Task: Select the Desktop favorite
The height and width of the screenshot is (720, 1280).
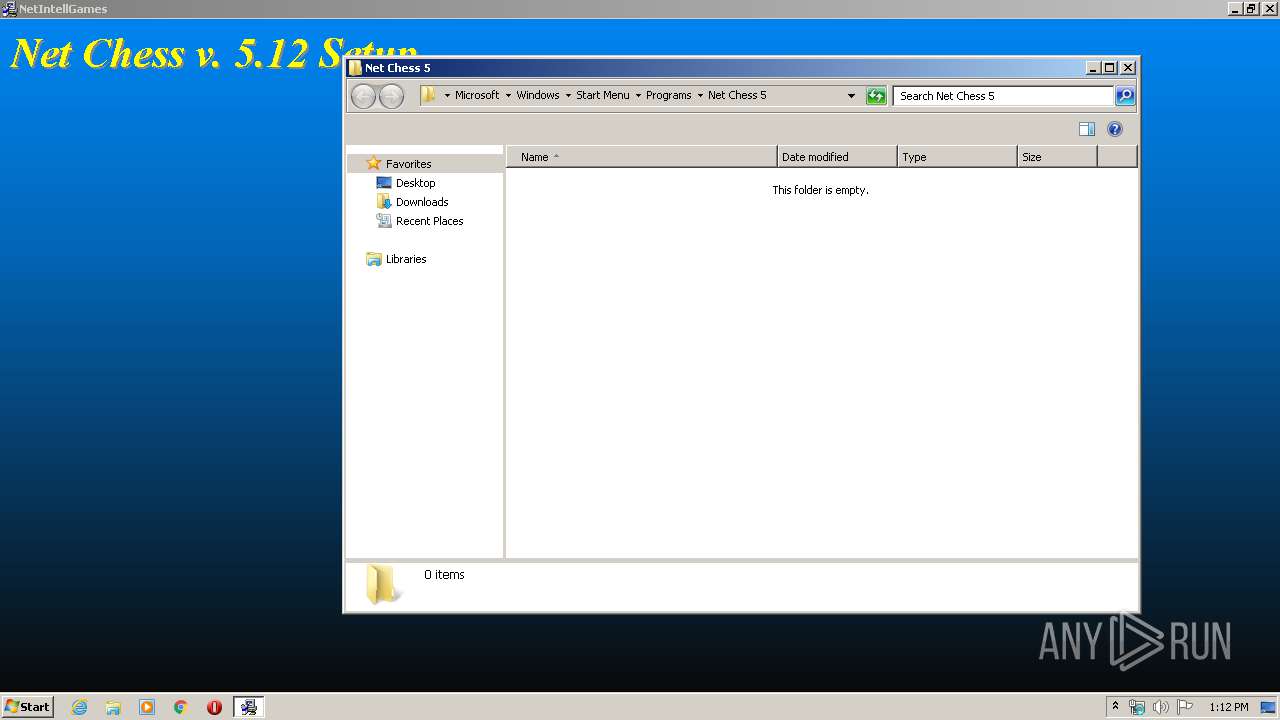Action: tap(415, 183)
